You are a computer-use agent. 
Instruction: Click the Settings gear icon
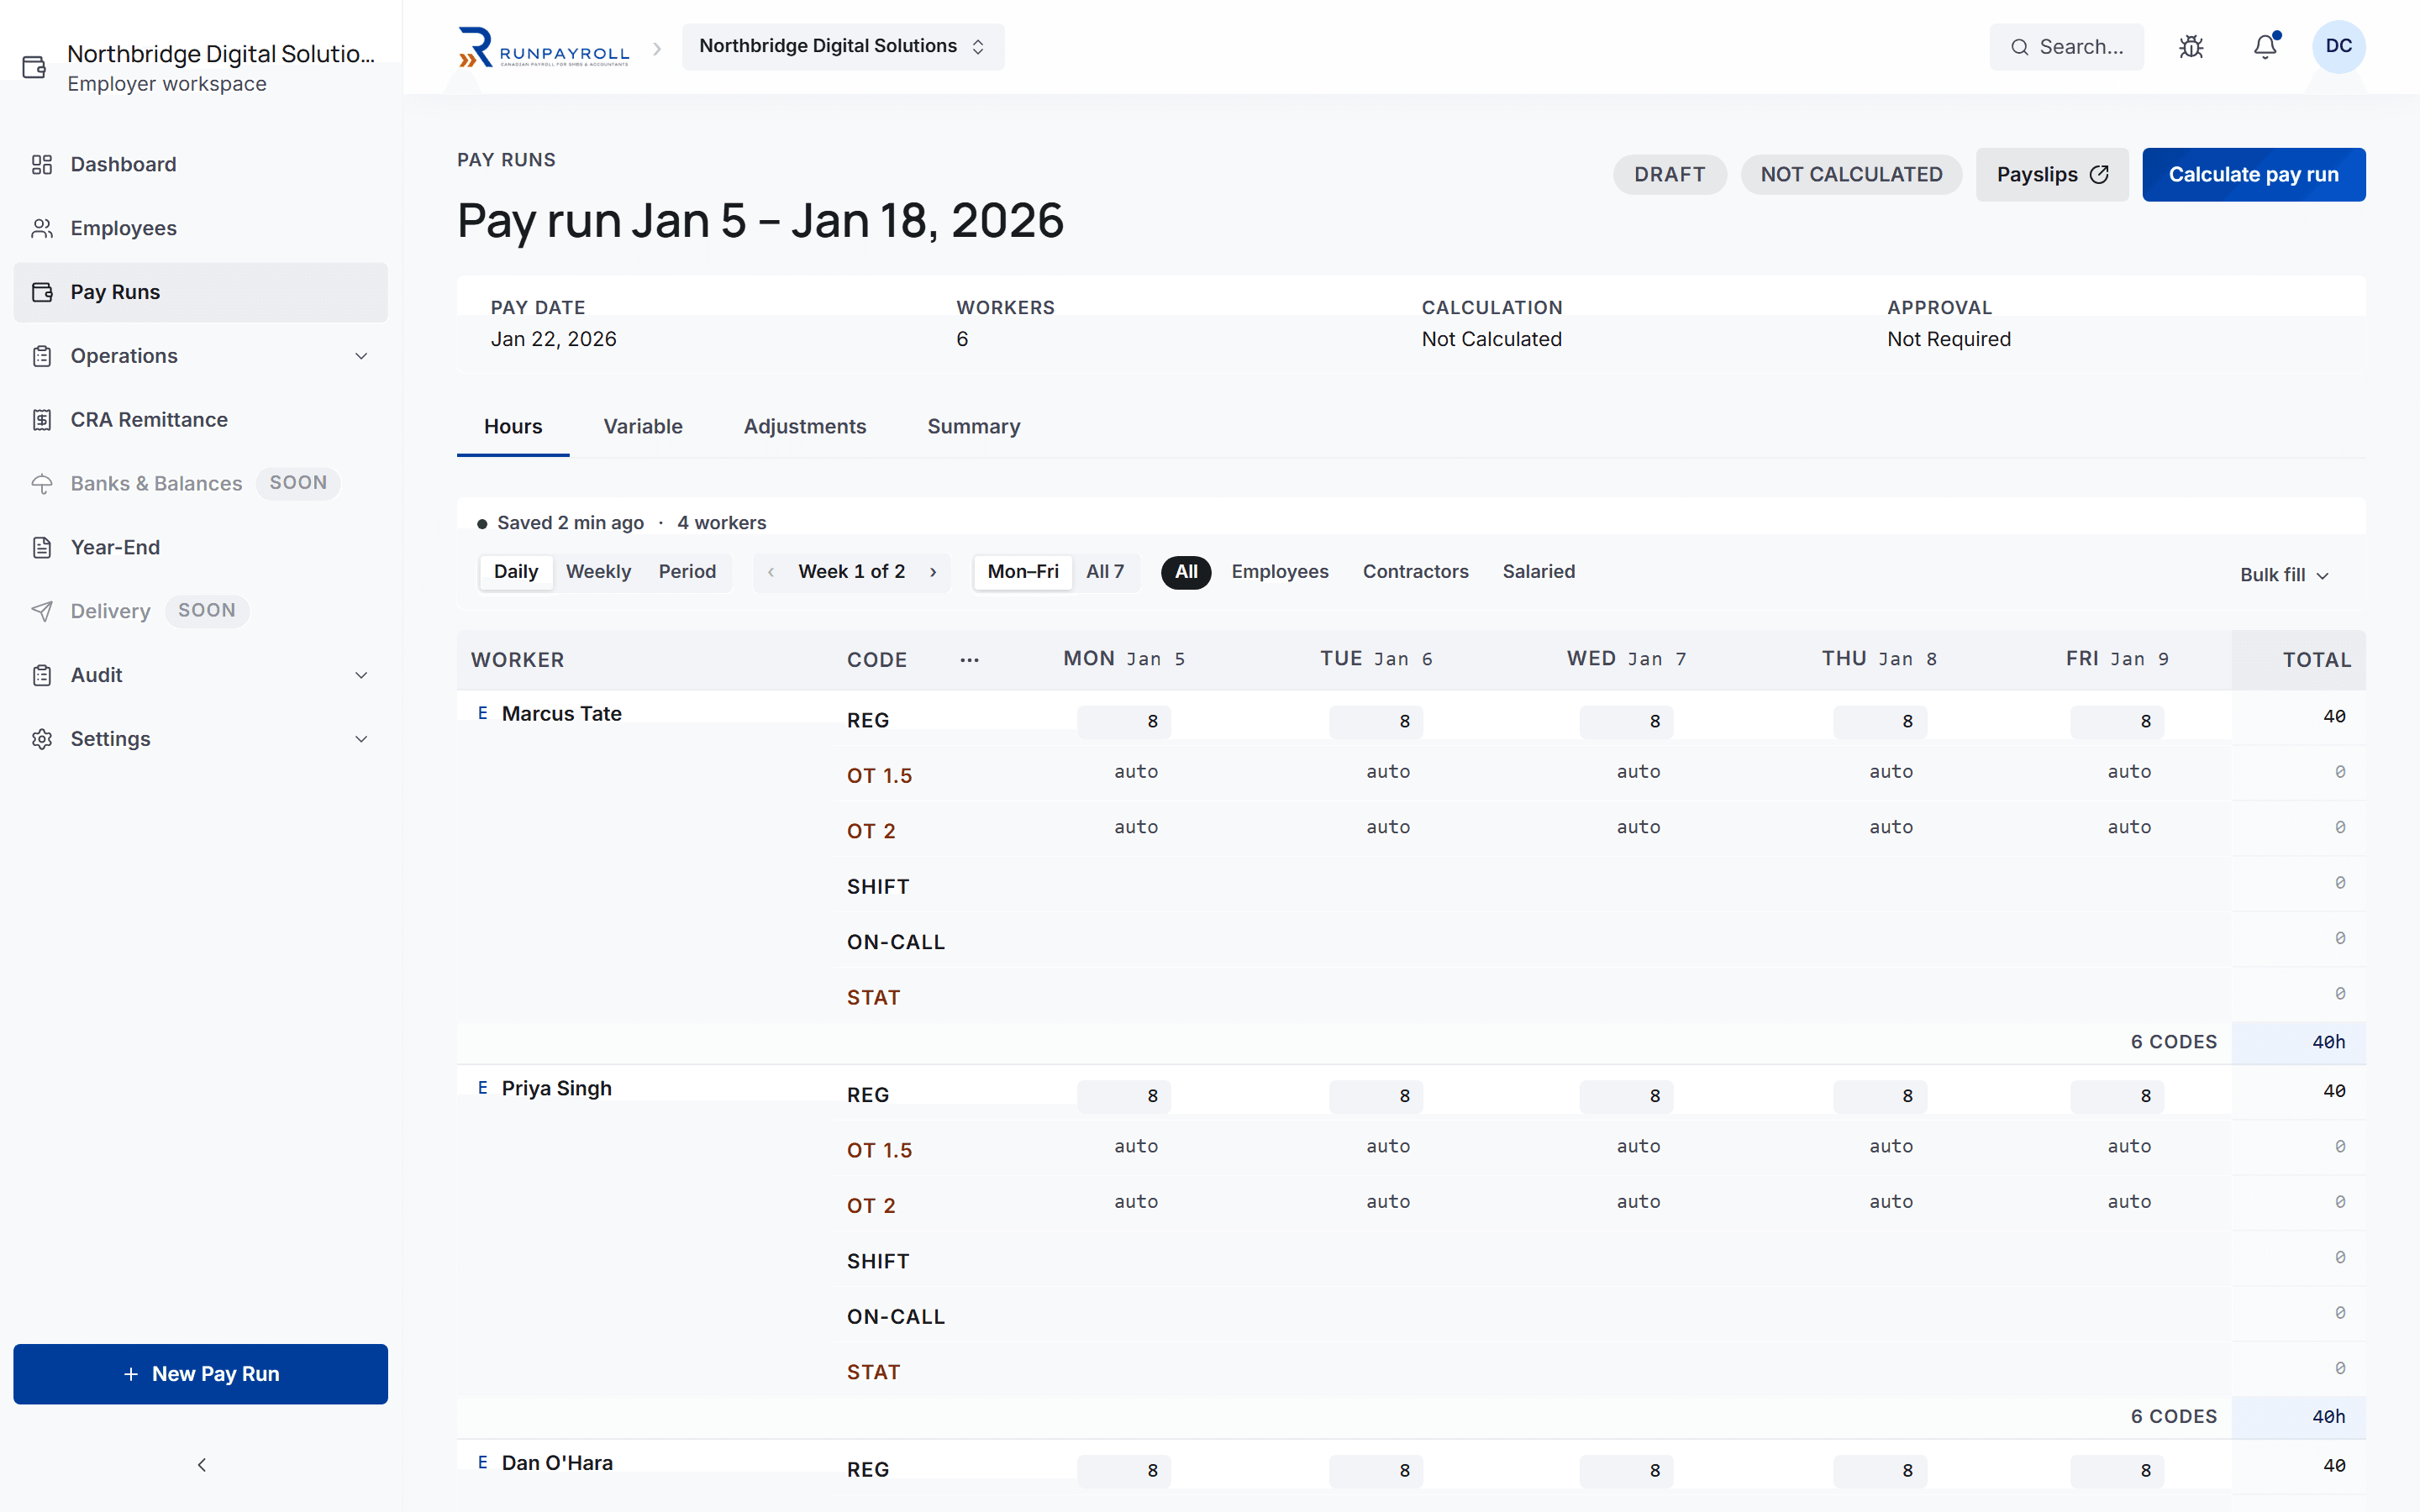[x=42, y=739]
